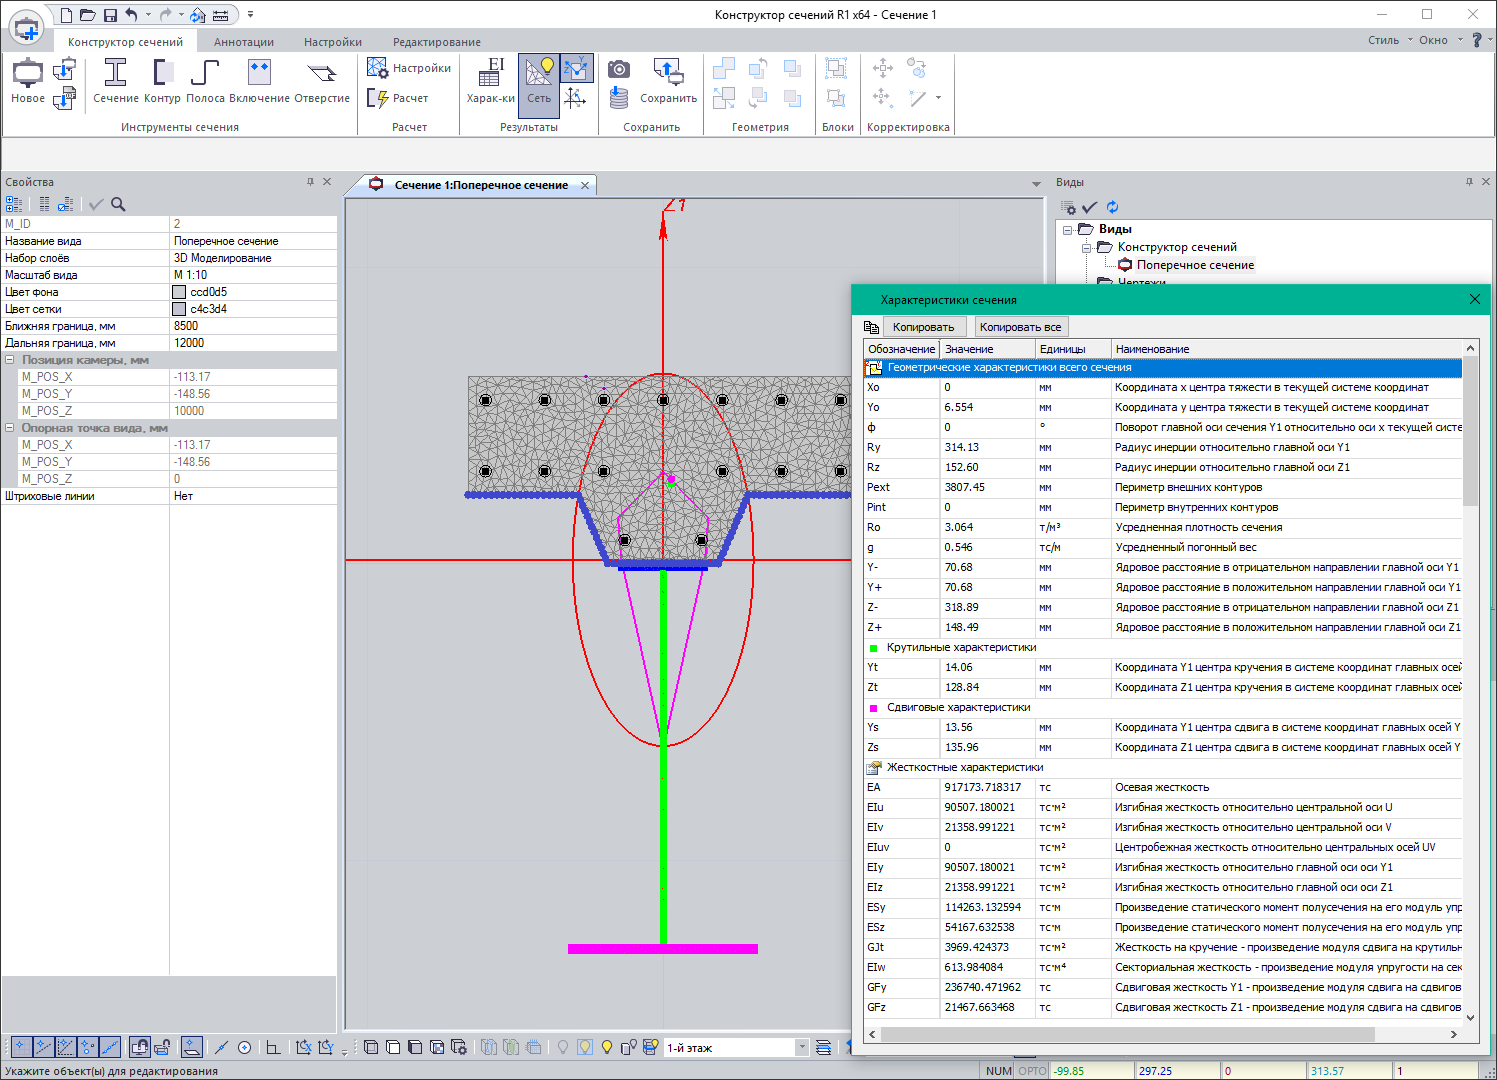Image resolution: width=1497 pixels, height=1080 pixels.
Task: Collapse the Виды tree root node
Action: pyautogui.click(x=1068, y=230)
